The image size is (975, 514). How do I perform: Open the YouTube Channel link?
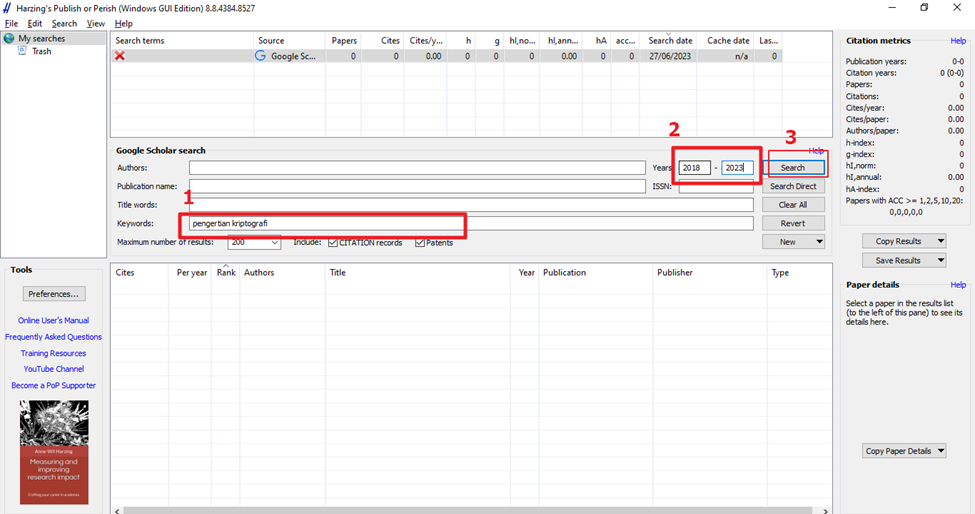tap(53, 369)
